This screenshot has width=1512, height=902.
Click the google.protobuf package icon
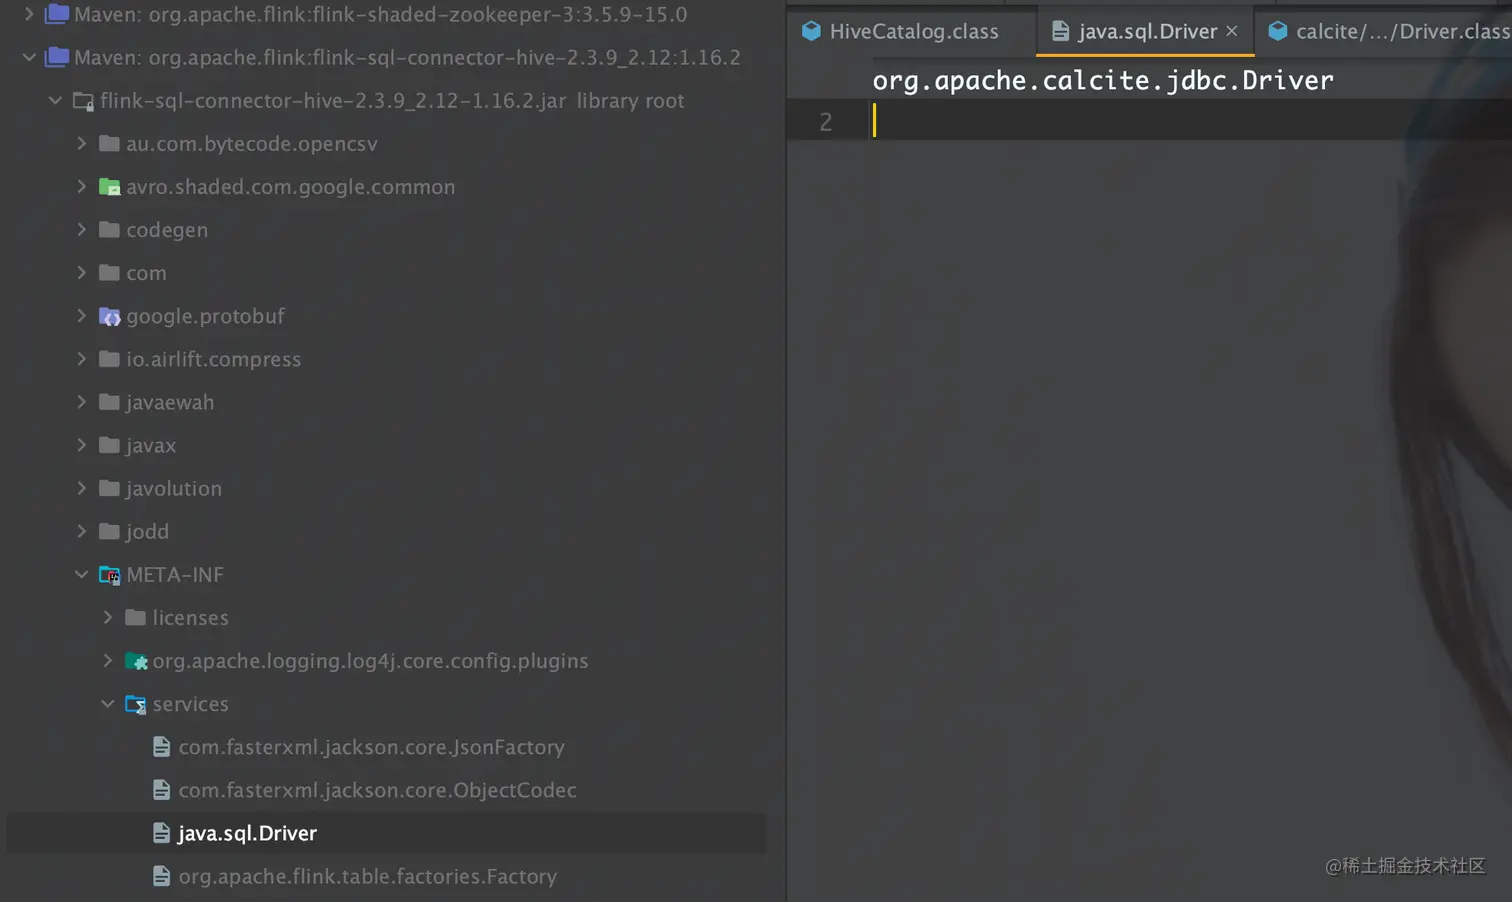(x=110, y=316)
